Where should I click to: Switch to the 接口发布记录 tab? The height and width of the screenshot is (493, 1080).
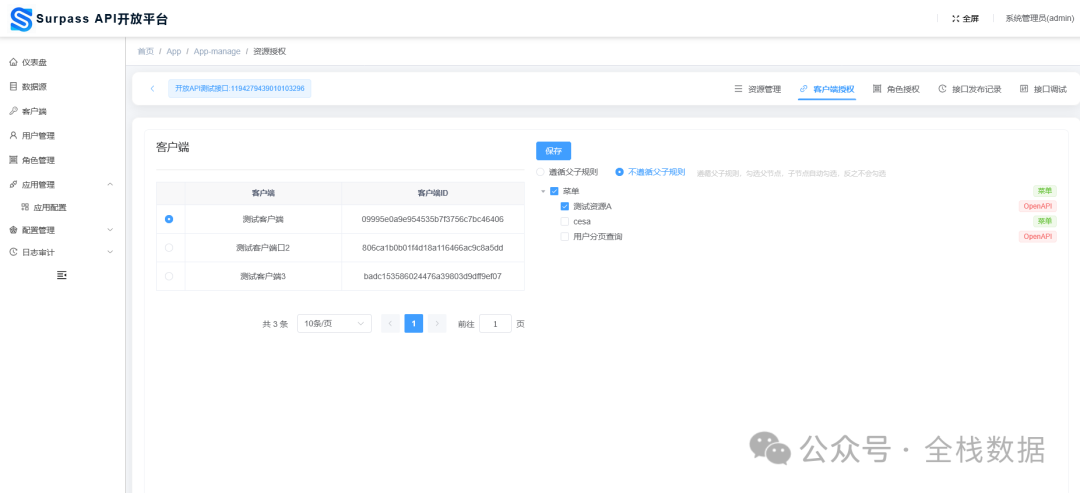969,89
